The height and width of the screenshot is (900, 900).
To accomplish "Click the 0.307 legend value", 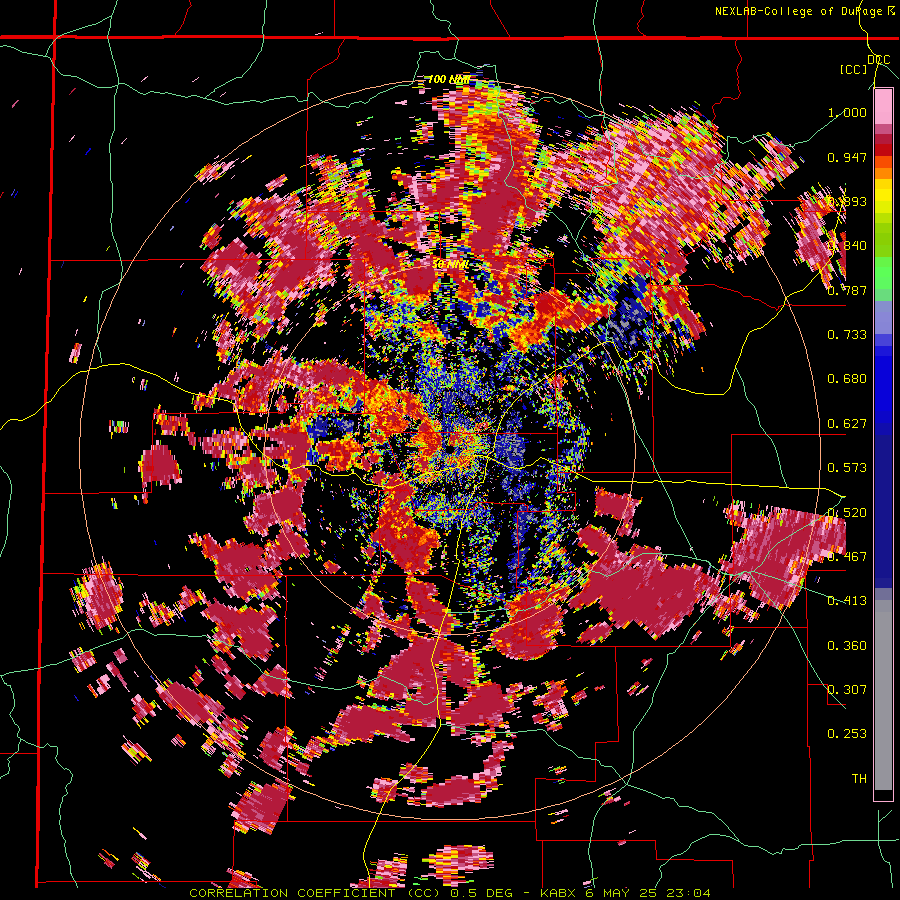I will coord(847,690).
